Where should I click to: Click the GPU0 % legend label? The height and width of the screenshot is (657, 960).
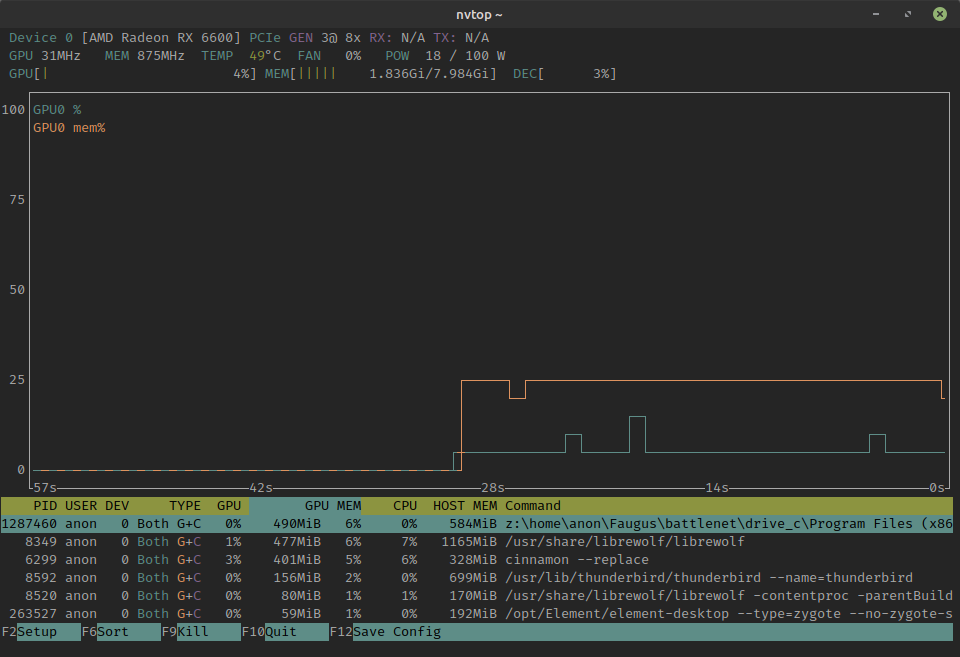[57, 110]
